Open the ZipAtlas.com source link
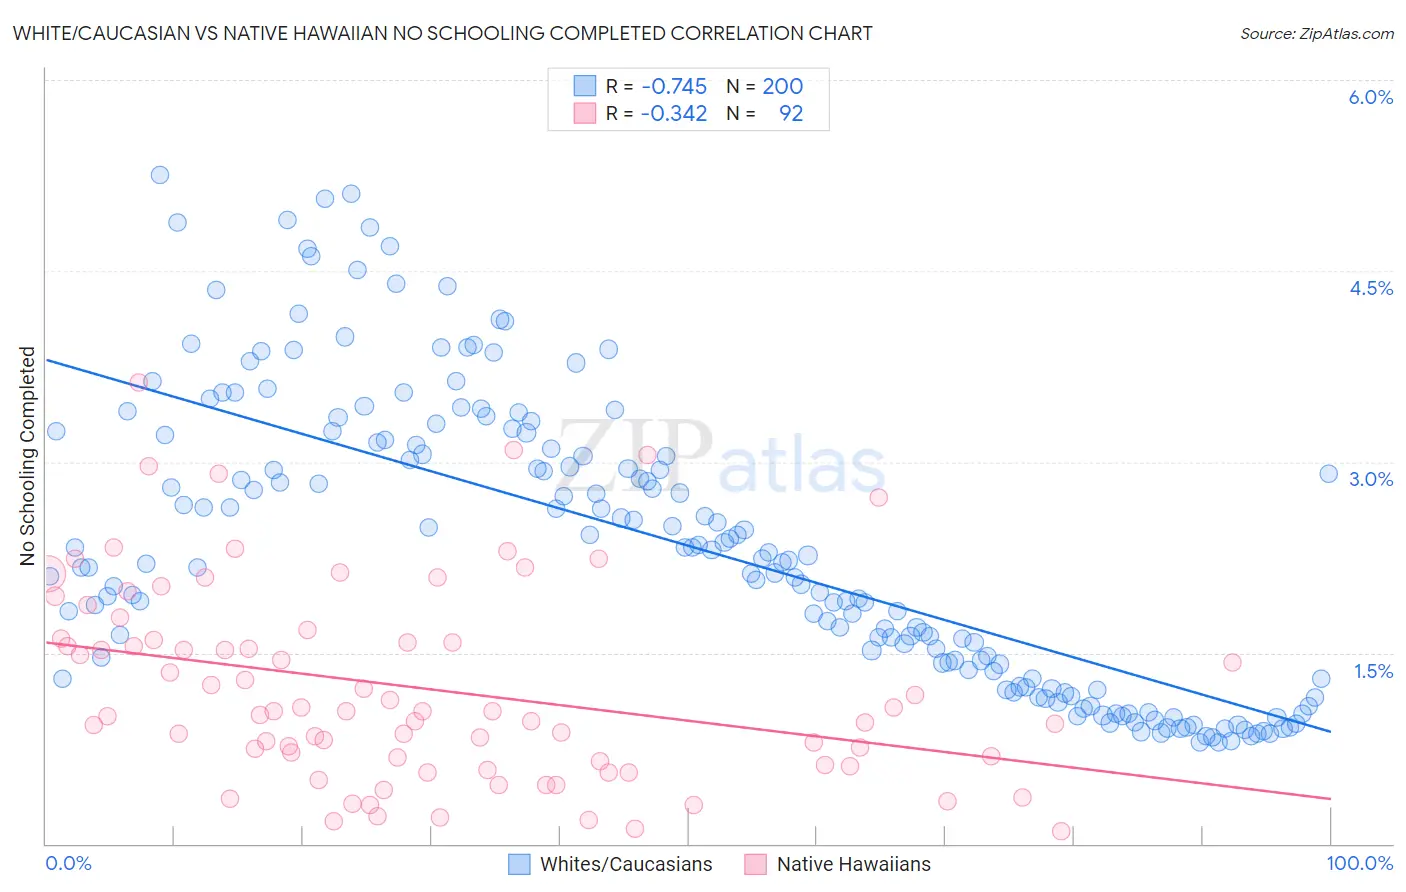The image size is (1406, 892). coord(1317,33)
